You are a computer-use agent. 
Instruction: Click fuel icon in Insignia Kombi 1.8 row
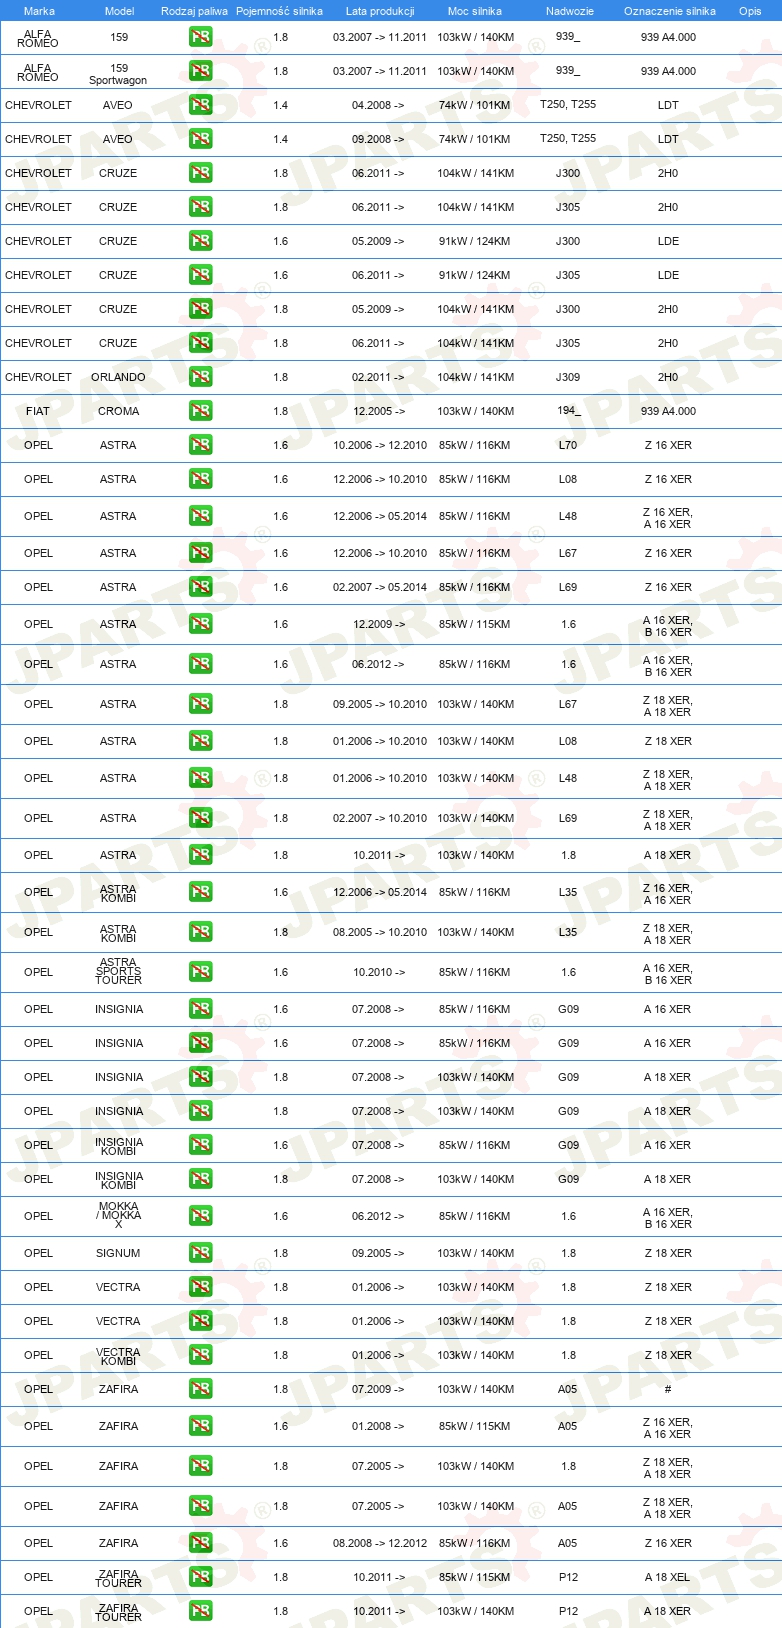click(200, 1179)
